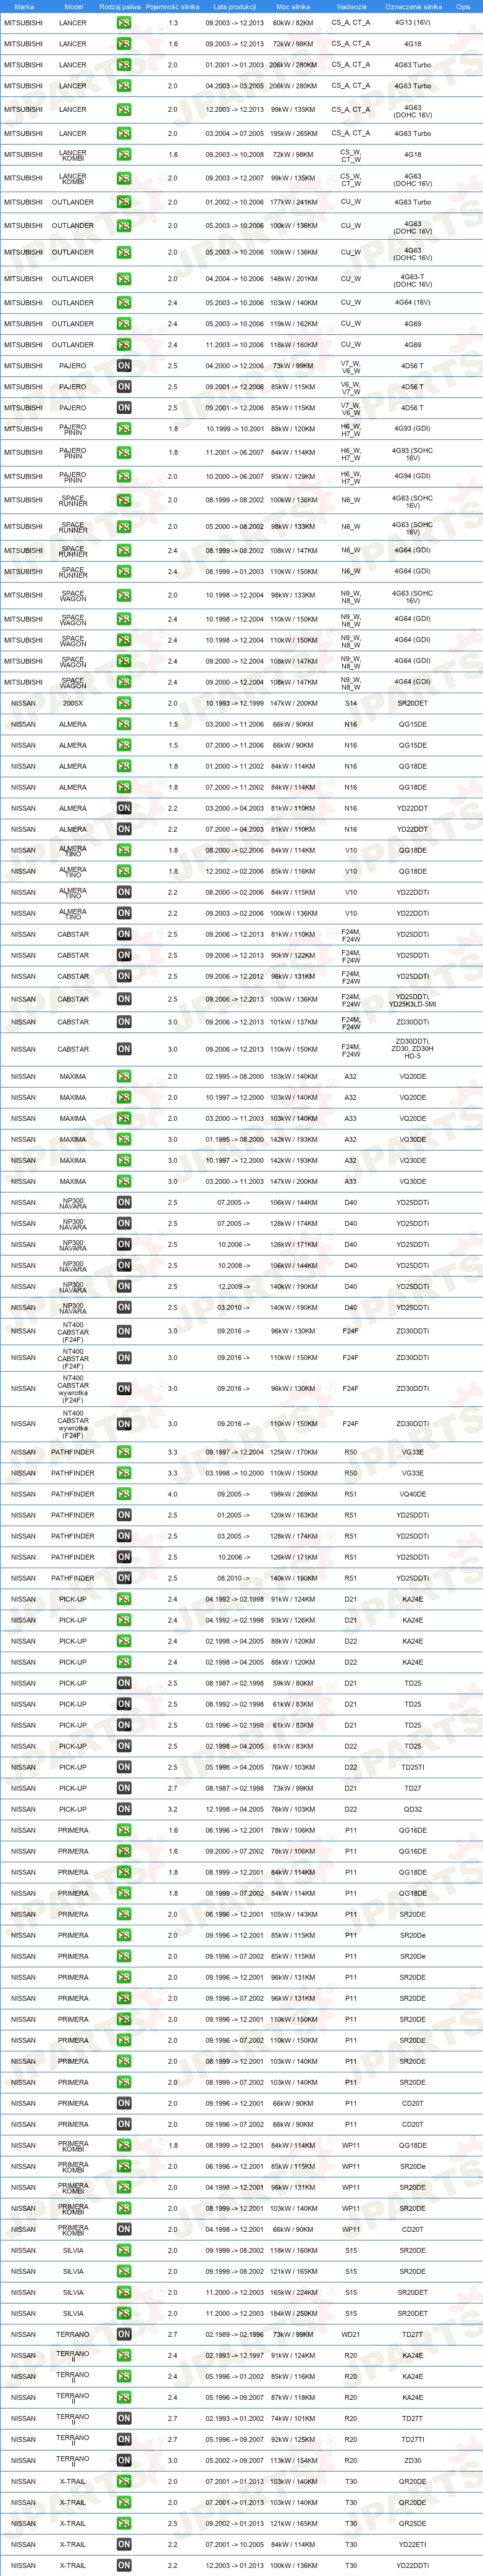483x2576 pixels.
Task: Click PB icon in Outlander 177kW/241KM row
Action: (x=124, y=202)
